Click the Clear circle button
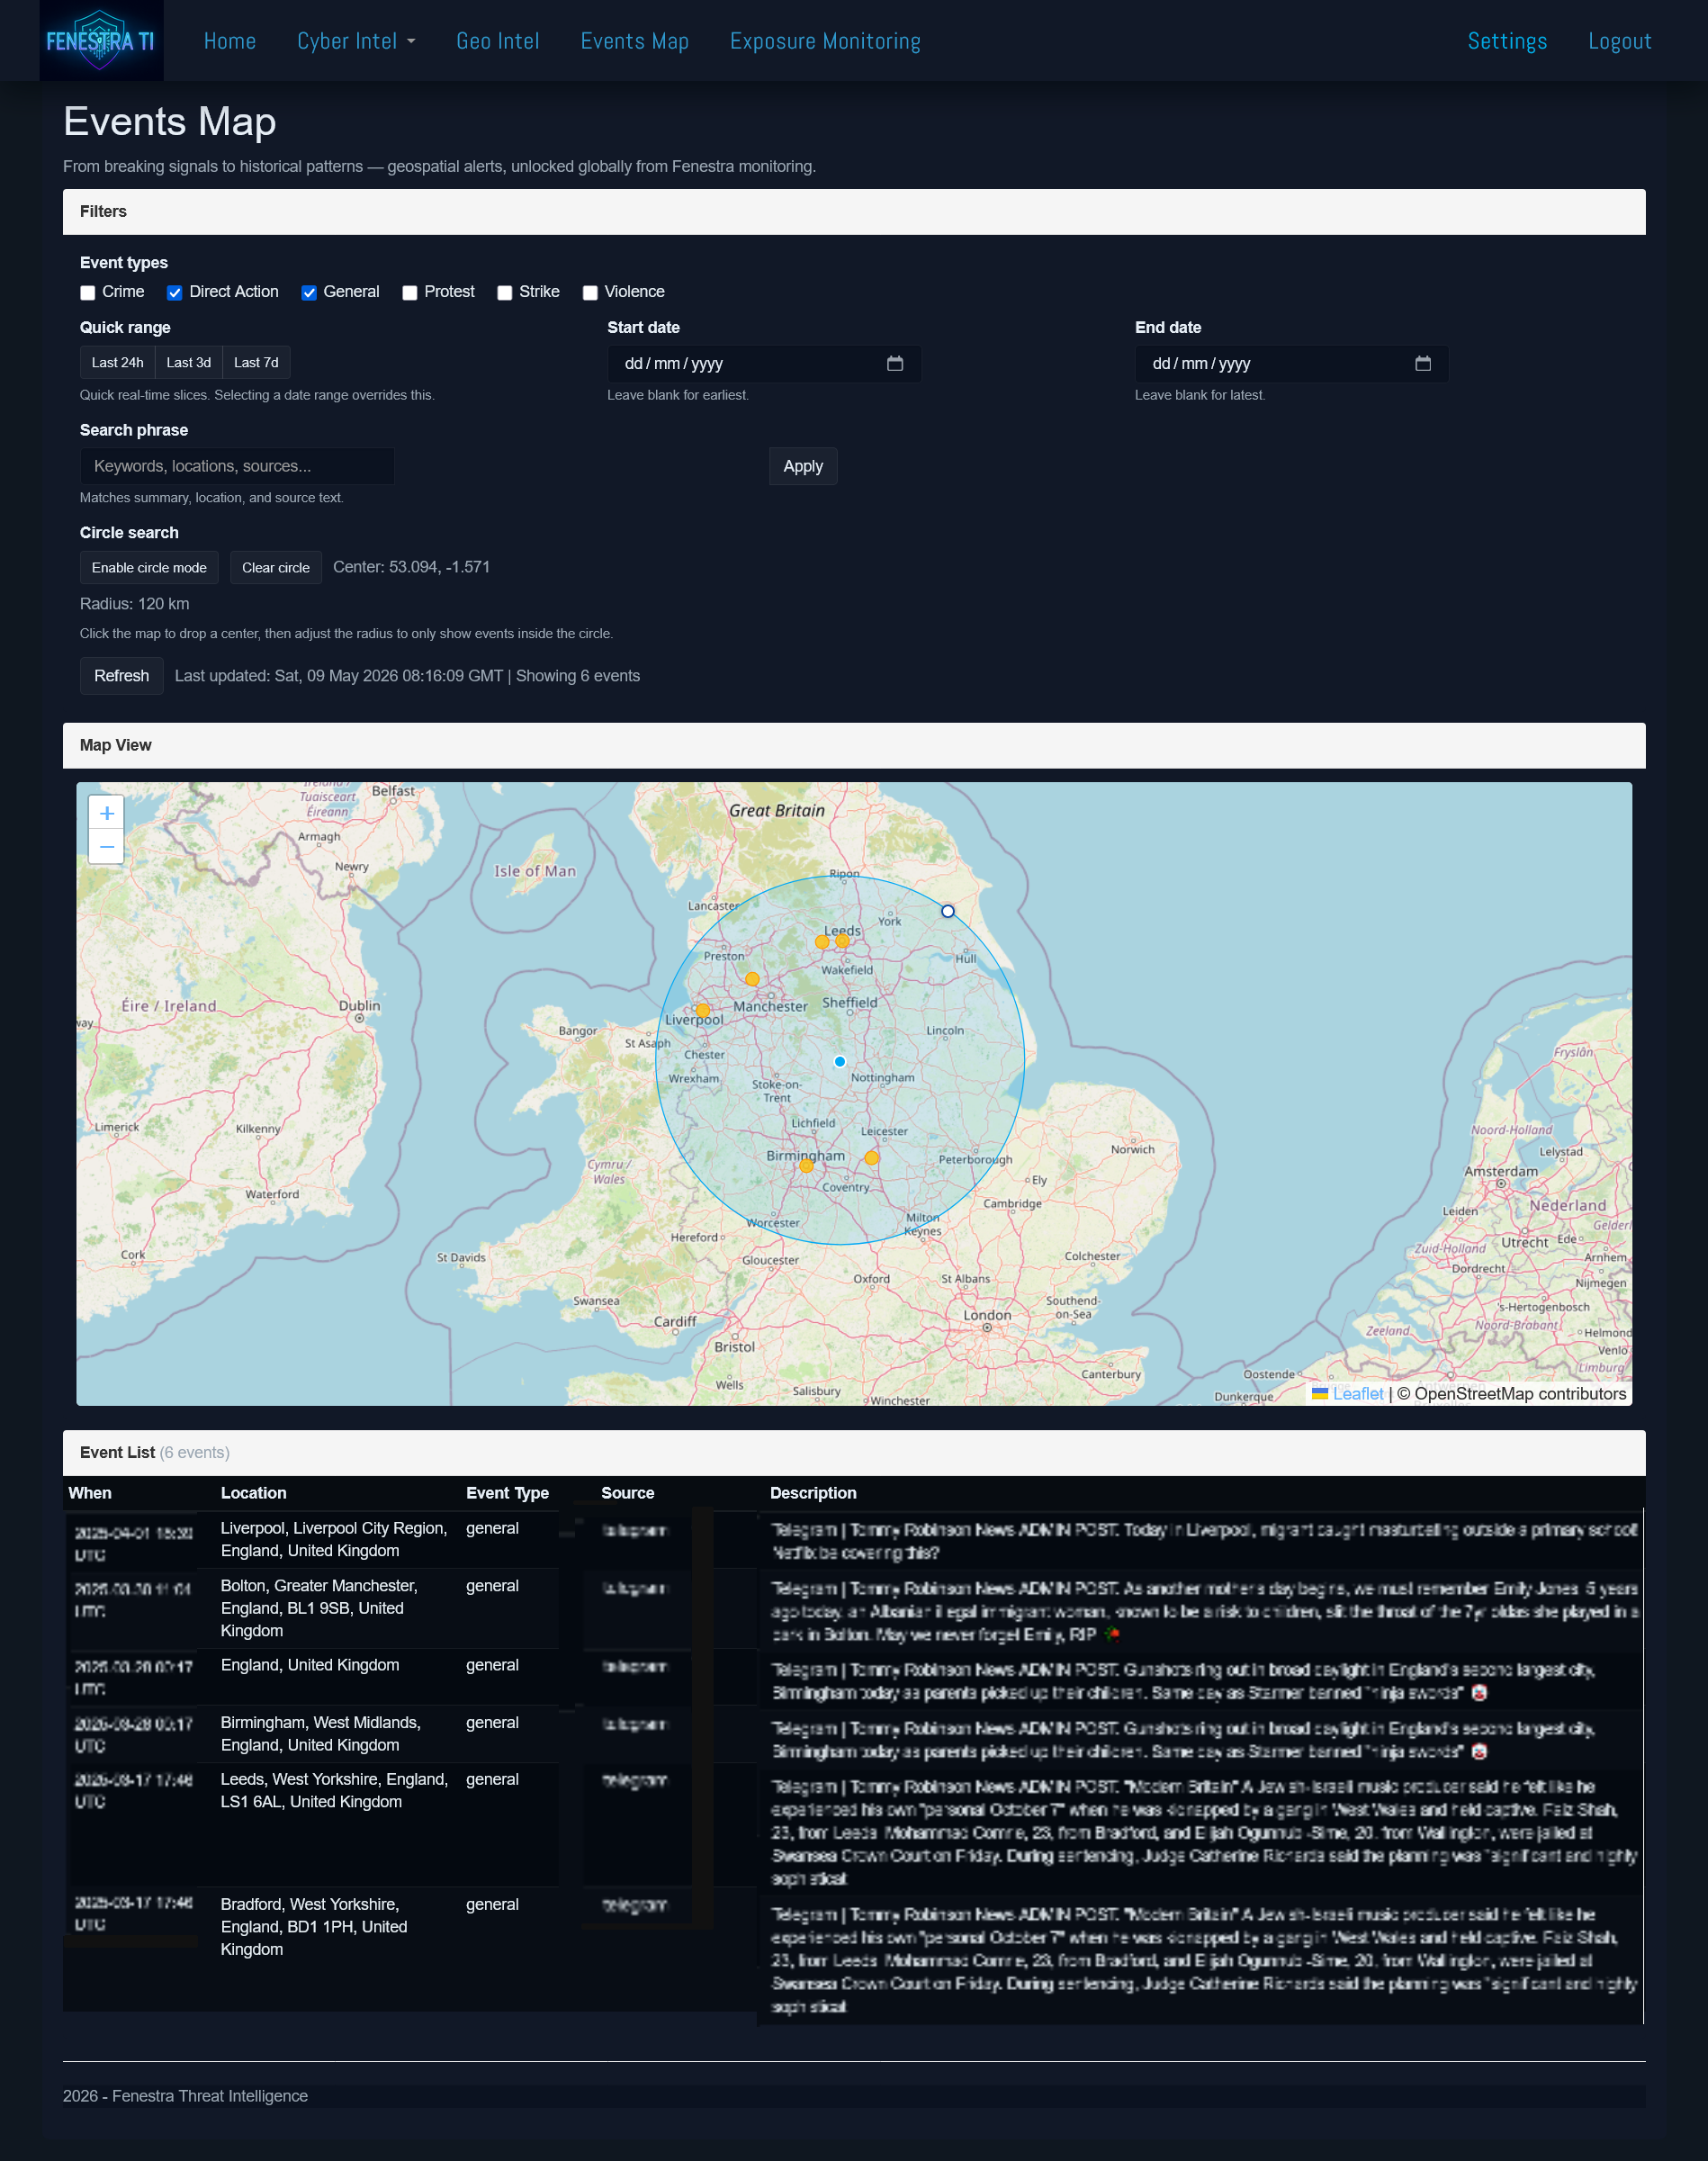The image size is (1708, 2161). (276, 568)
